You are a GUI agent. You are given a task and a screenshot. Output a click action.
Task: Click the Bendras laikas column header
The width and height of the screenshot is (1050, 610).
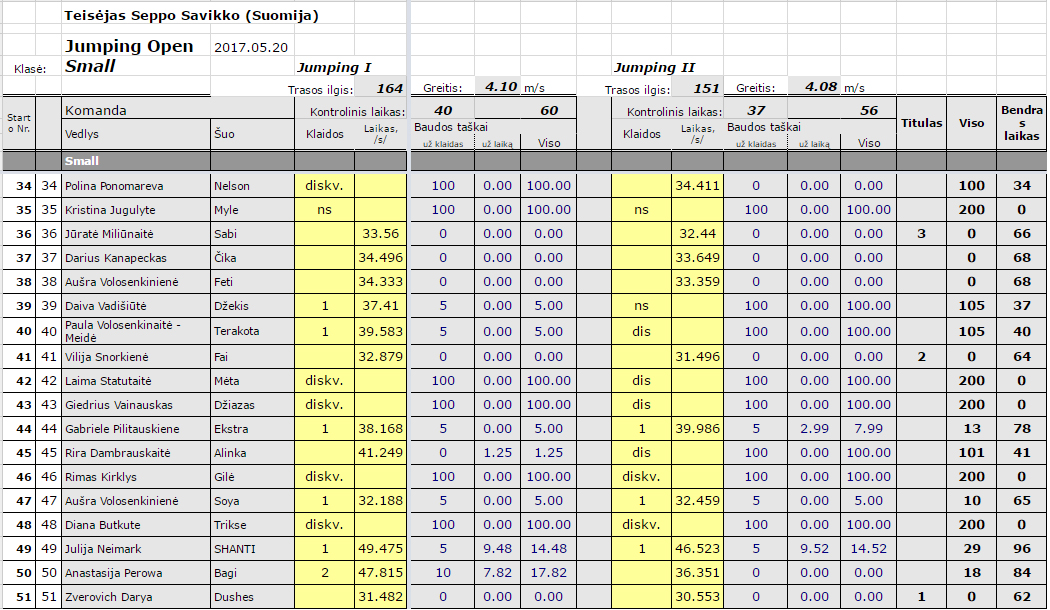tap(1021, 123)
